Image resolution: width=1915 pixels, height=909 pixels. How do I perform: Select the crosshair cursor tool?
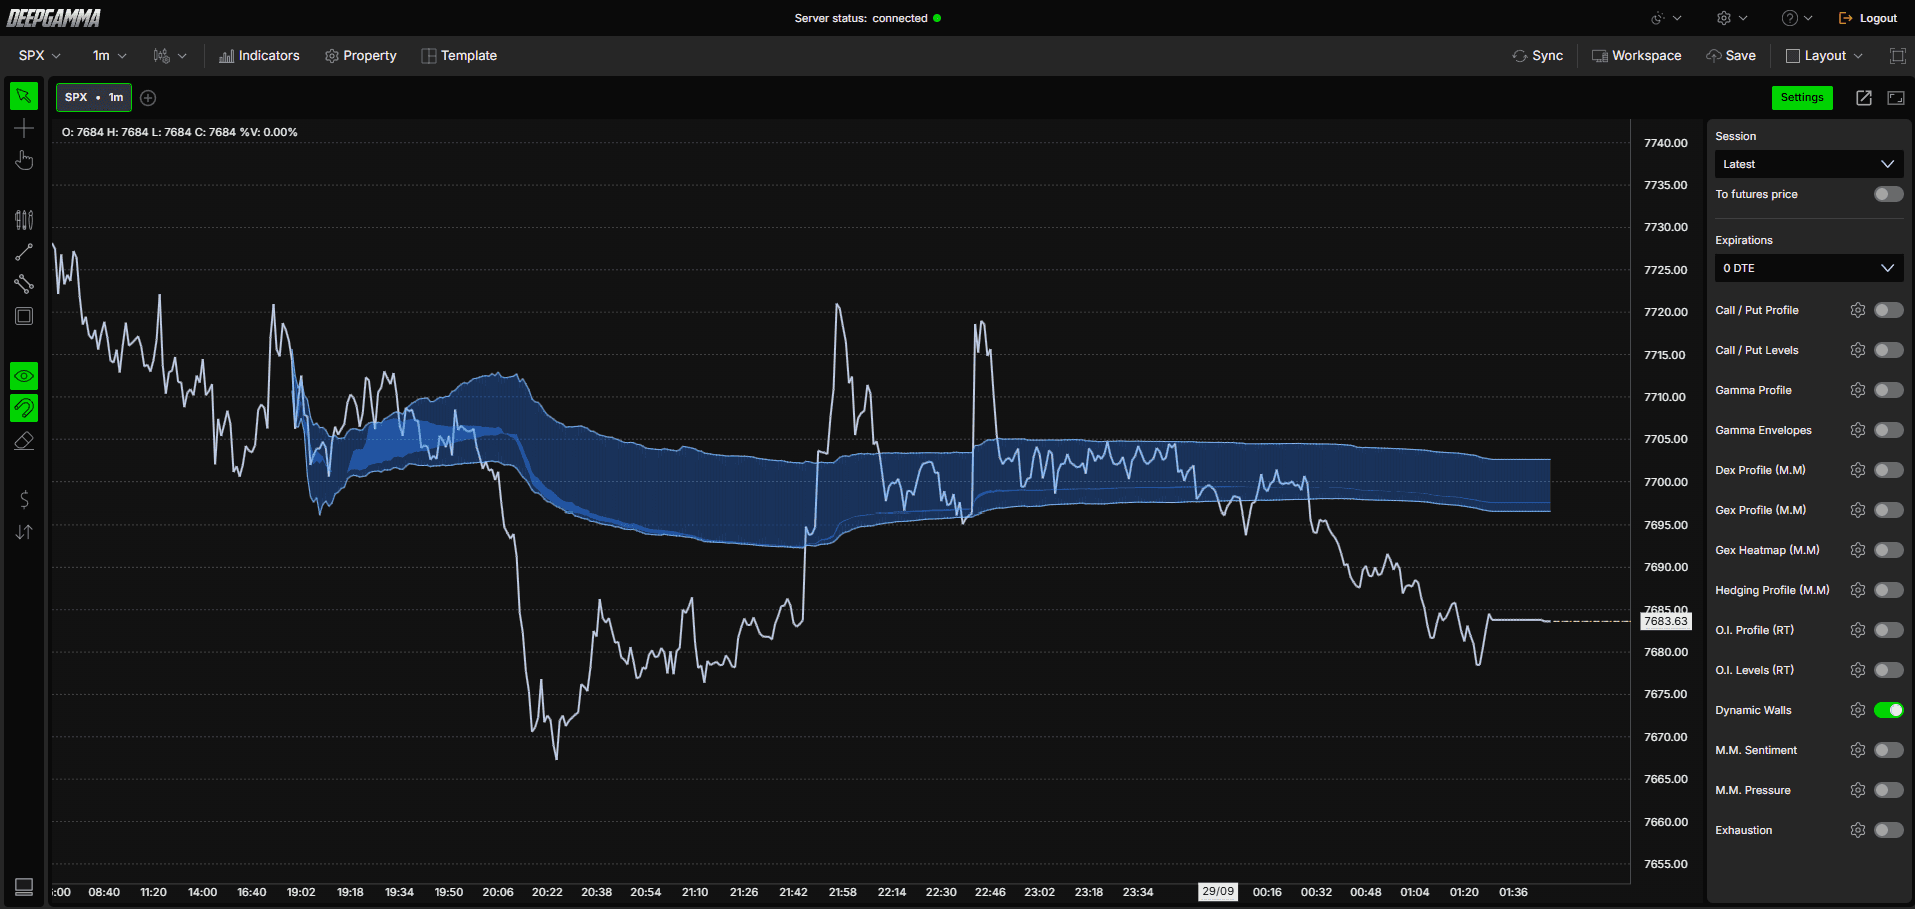tap(24, 128)
